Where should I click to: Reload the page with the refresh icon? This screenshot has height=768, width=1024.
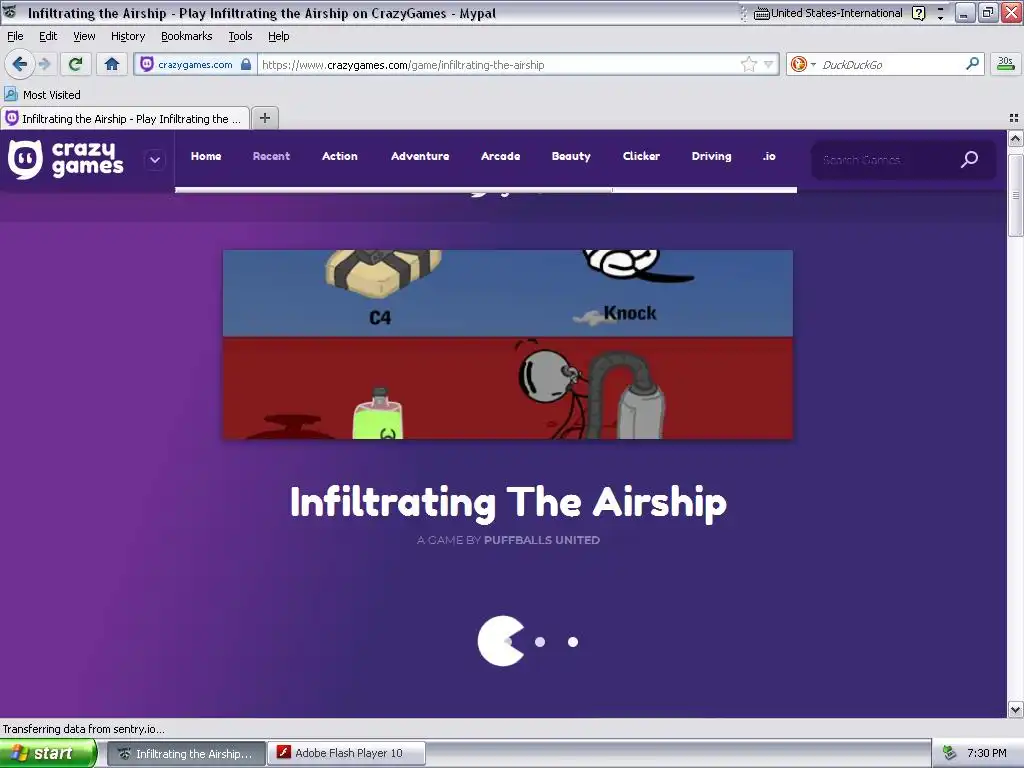tap(76, 64)
